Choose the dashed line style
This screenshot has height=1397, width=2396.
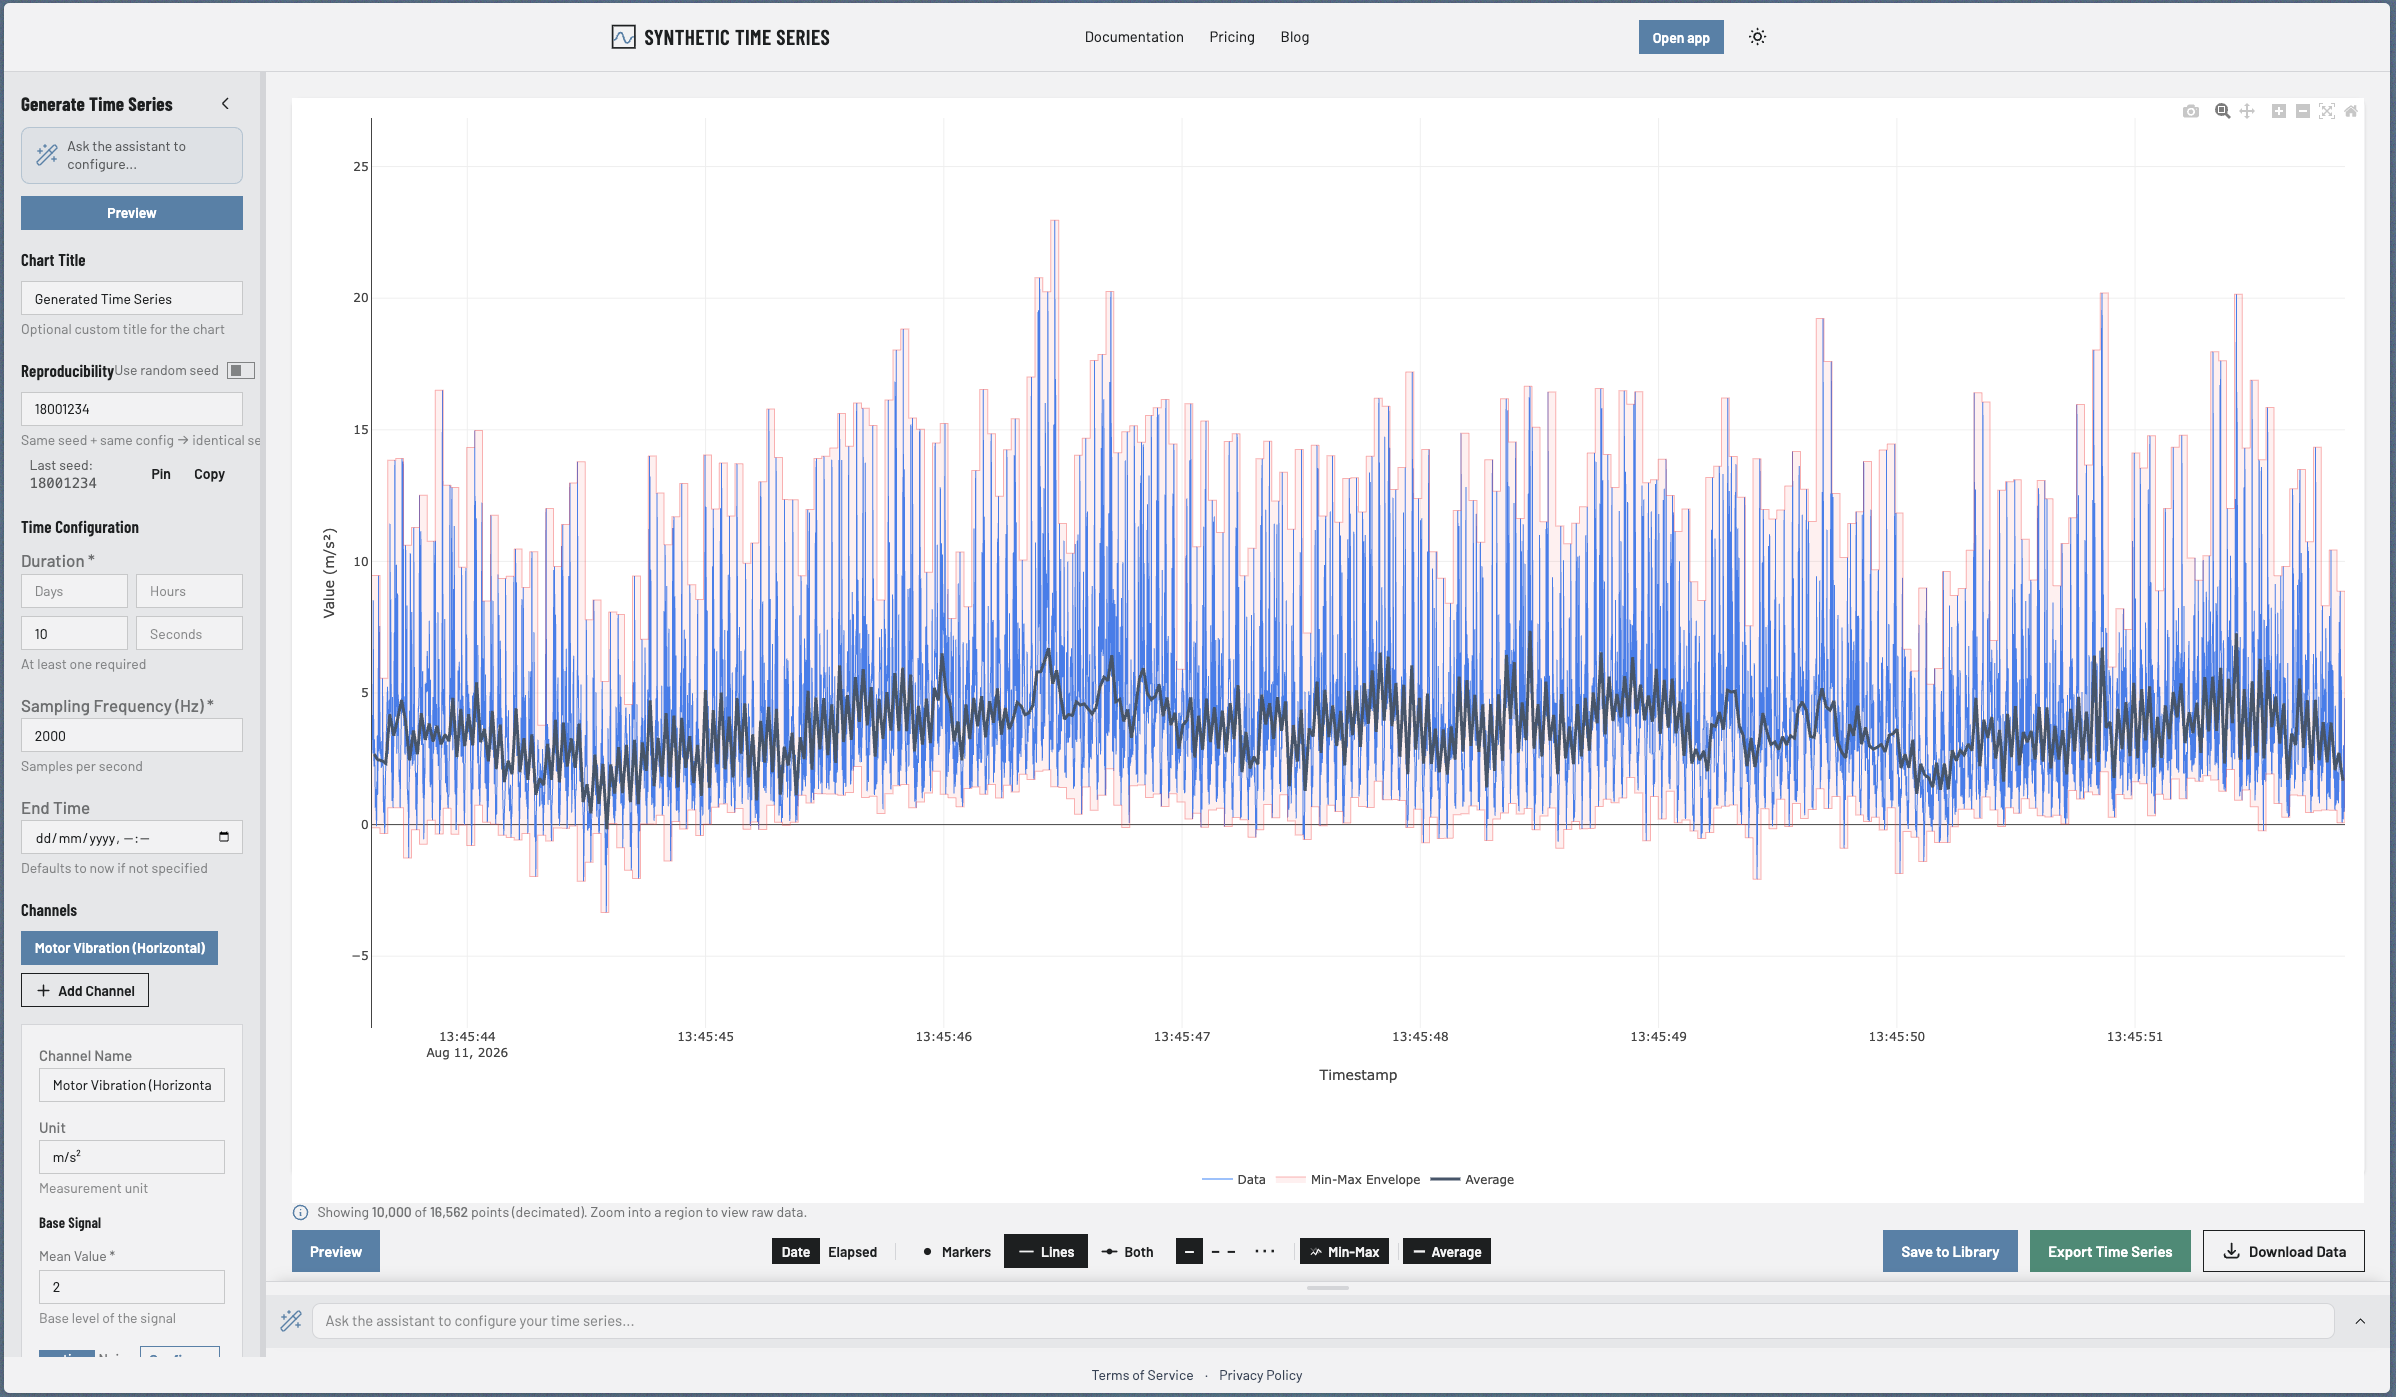(1224, 1252)
